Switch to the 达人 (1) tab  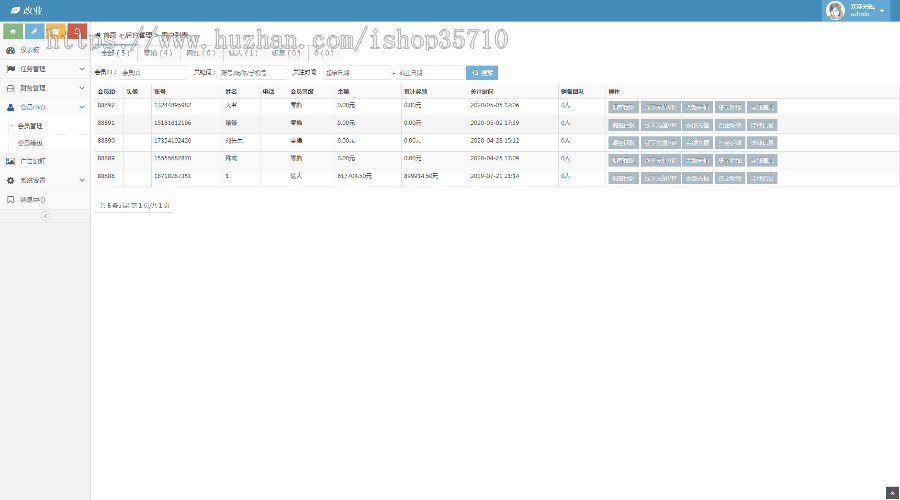point(243,53)
